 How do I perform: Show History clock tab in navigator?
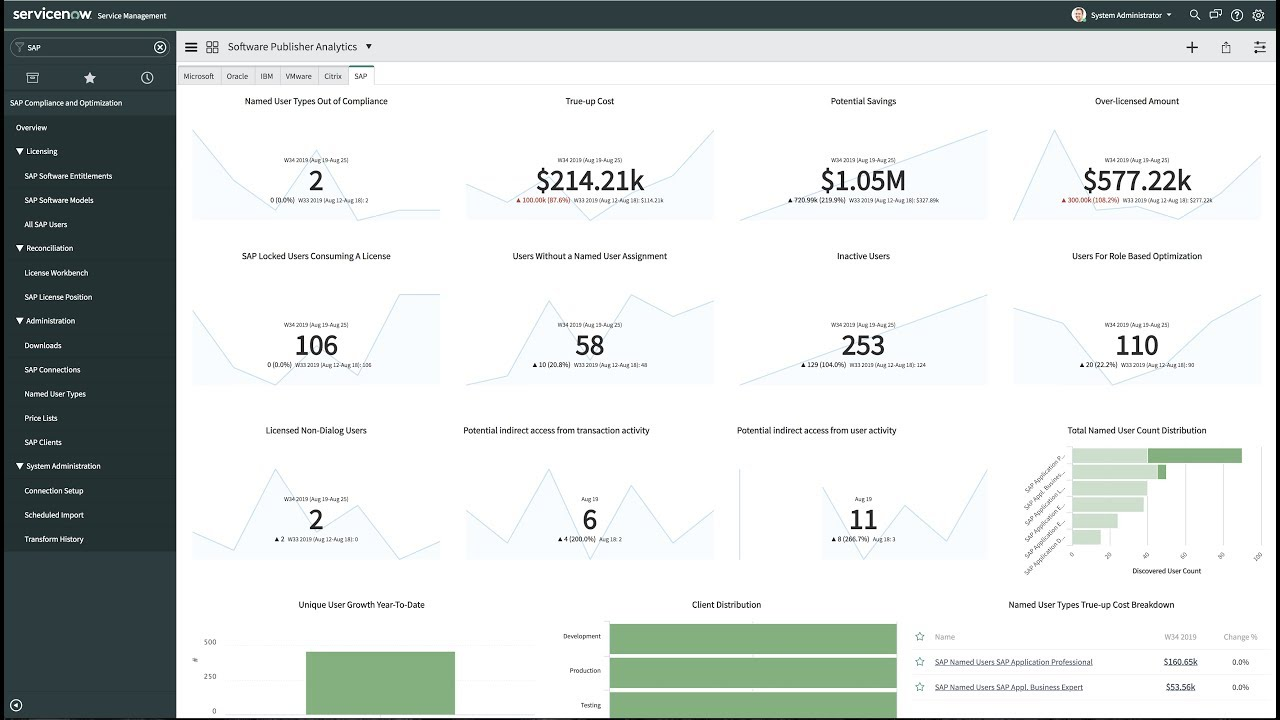tap(147, 78)
